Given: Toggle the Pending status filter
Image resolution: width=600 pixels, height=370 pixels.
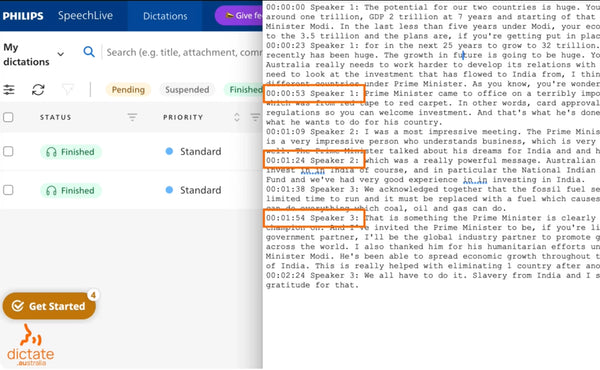Looking at the screenshot, I should click(x=128, y=90).
